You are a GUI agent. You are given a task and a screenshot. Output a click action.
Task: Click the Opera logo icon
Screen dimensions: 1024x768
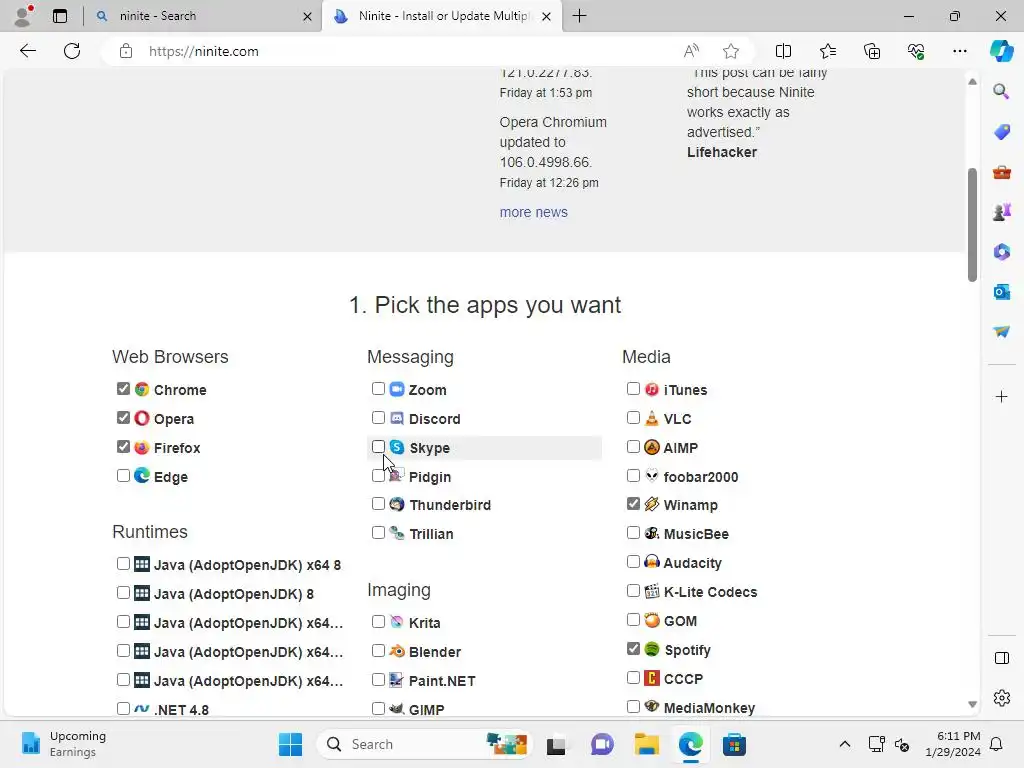click(x=142, y=418)
